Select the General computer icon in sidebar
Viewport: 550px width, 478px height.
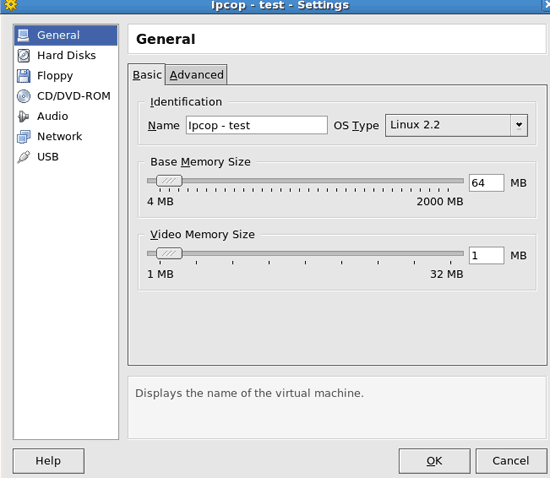(24, 35)
